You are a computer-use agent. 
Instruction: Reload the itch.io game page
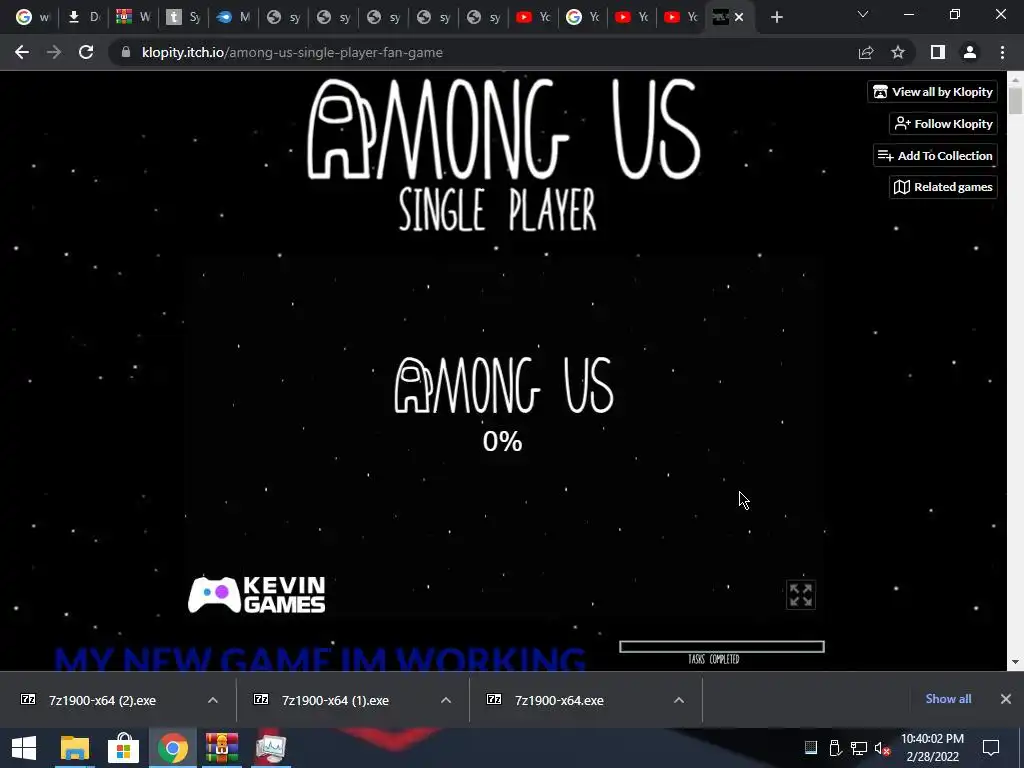click(86, 52)
